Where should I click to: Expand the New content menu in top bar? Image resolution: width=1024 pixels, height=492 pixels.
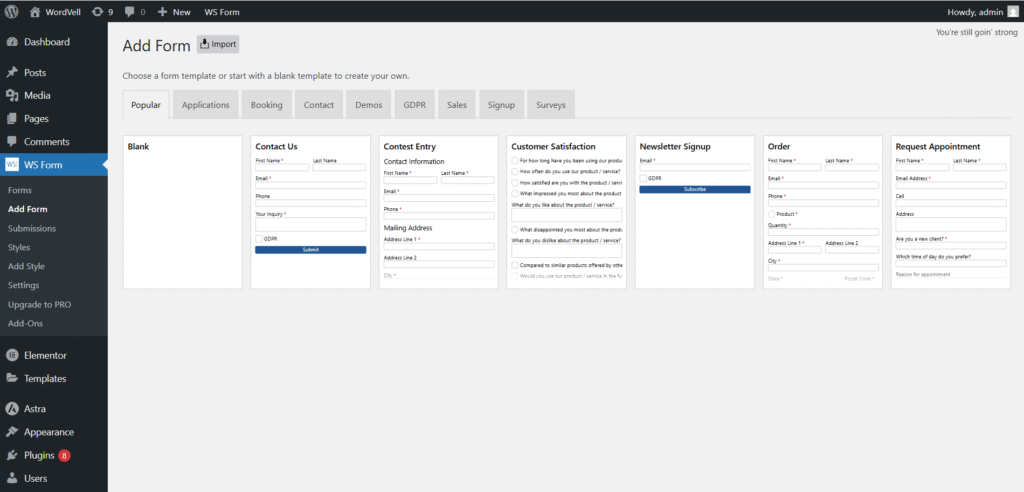click(174, 12)
